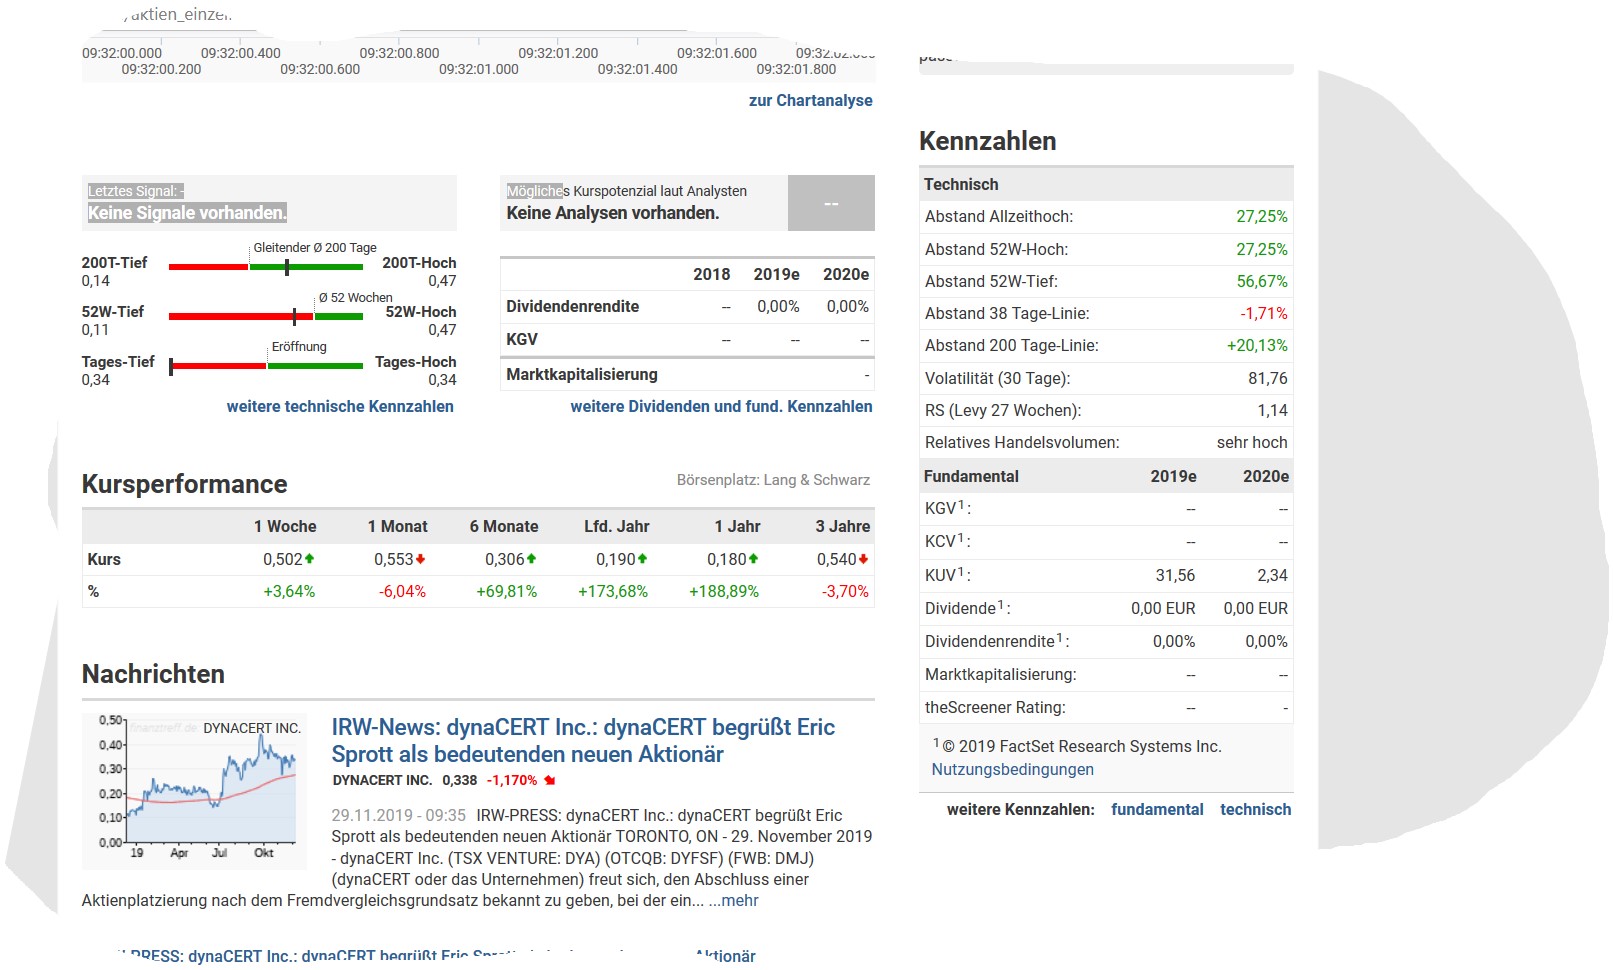Click the red down arrow beside Kurs 0,553
The image size is (1613, 970).
click(421, 559)
